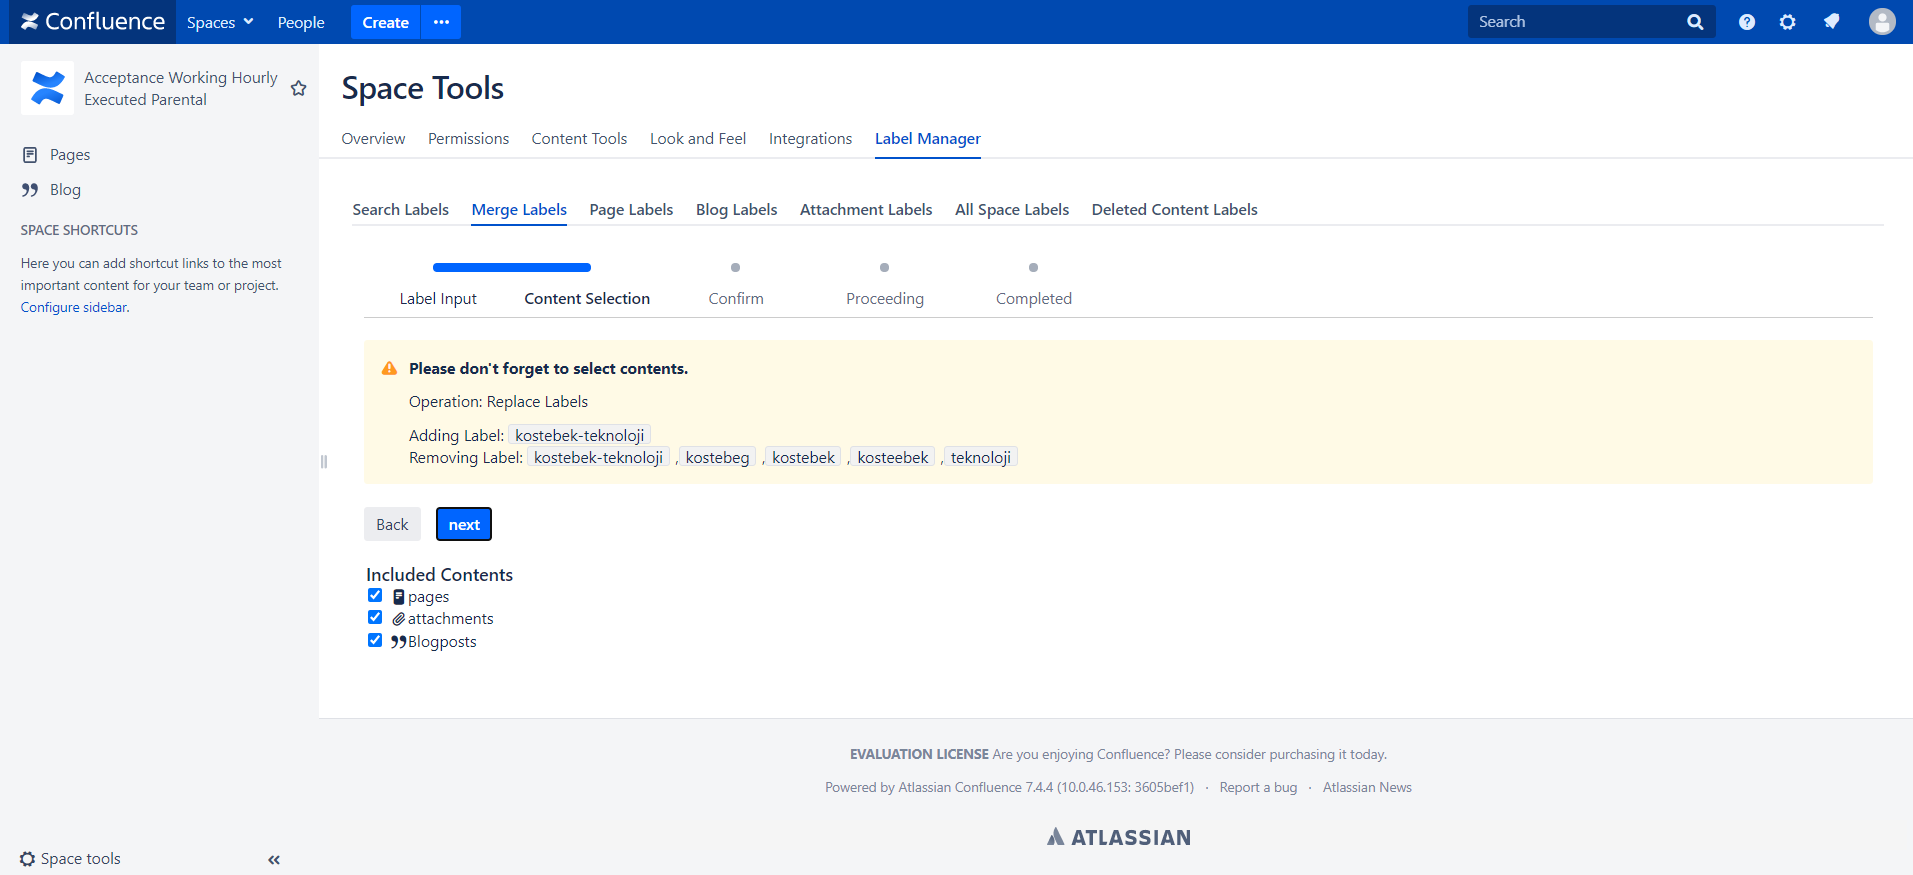Switch to Look and Feel tab
Image resolution: width=1913 pixels, height=875 pixels.
coord(698,139)
